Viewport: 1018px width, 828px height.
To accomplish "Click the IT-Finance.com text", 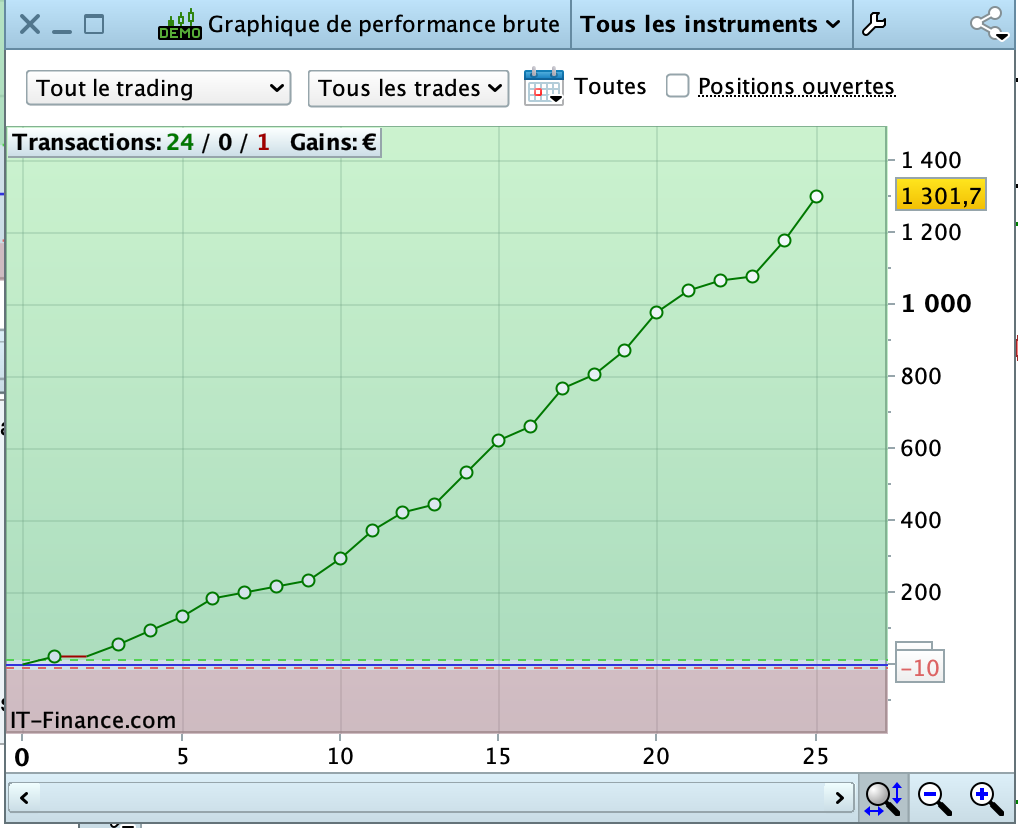I will [93, 720].
